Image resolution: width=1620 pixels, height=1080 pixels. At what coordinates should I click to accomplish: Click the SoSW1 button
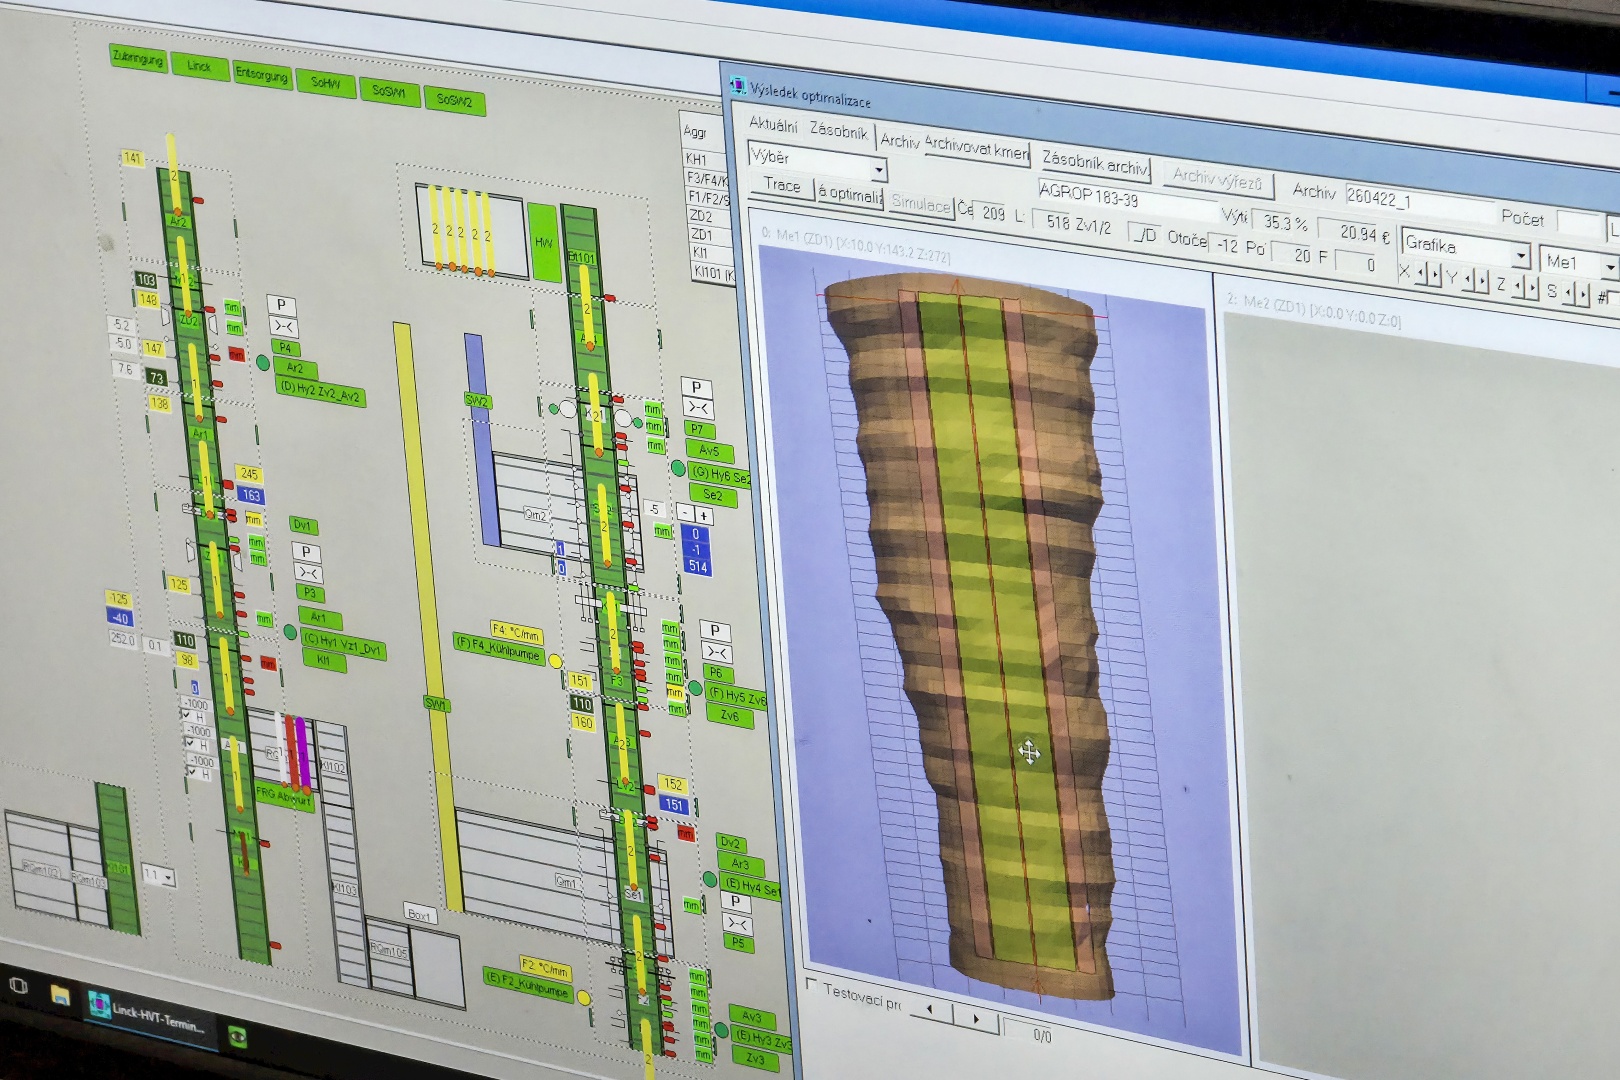(x=389, y=92)
